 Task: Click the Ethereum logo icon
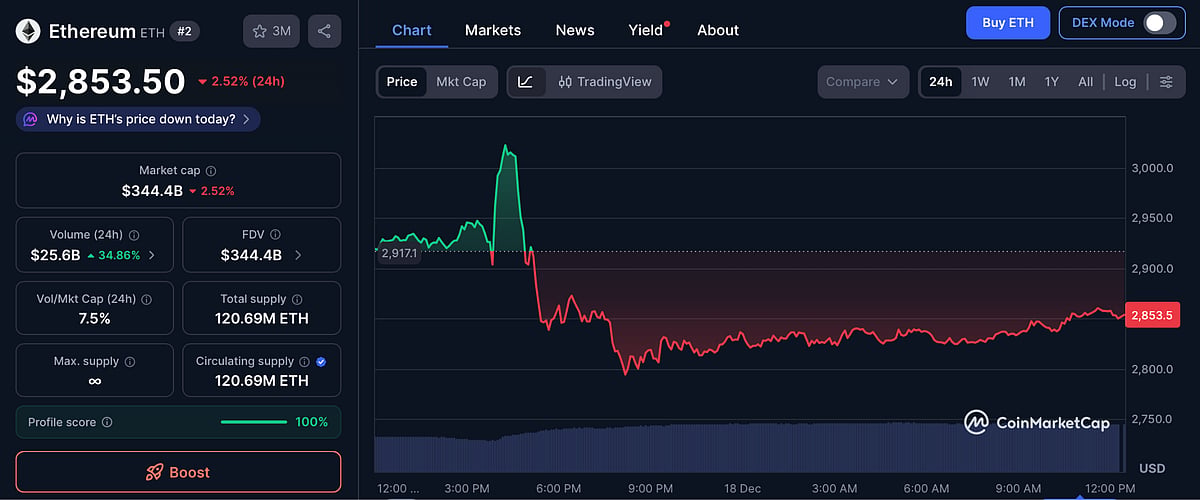[28, 31]
